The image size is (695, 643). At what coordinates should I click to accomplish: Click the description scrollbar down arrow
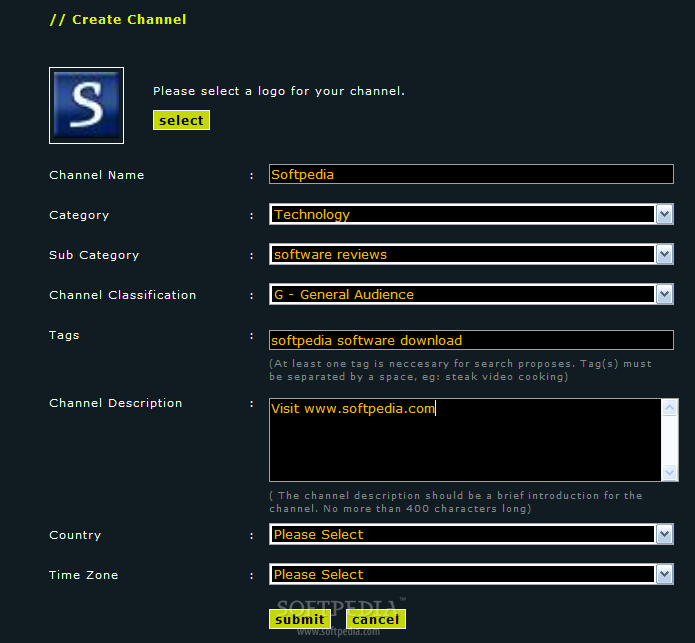[x=669, y=472]
